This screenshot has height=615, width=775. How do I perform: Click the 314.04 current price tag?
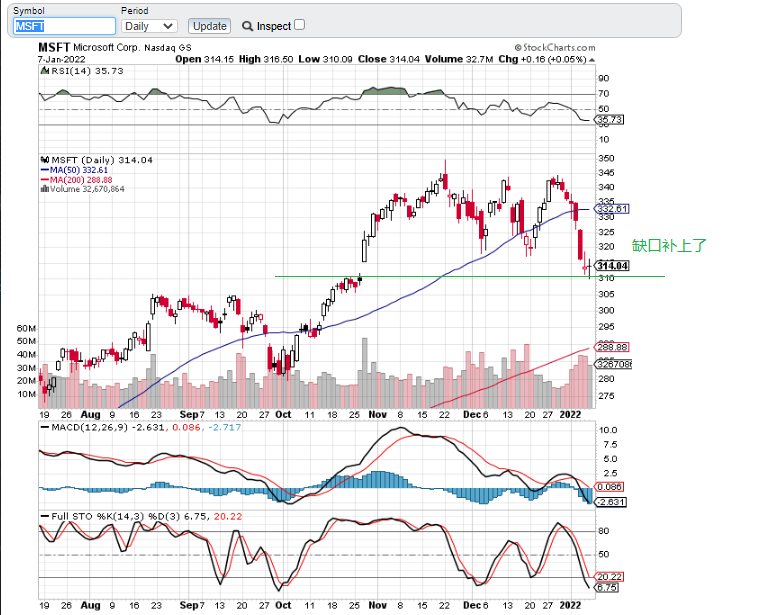coord(611,265)
